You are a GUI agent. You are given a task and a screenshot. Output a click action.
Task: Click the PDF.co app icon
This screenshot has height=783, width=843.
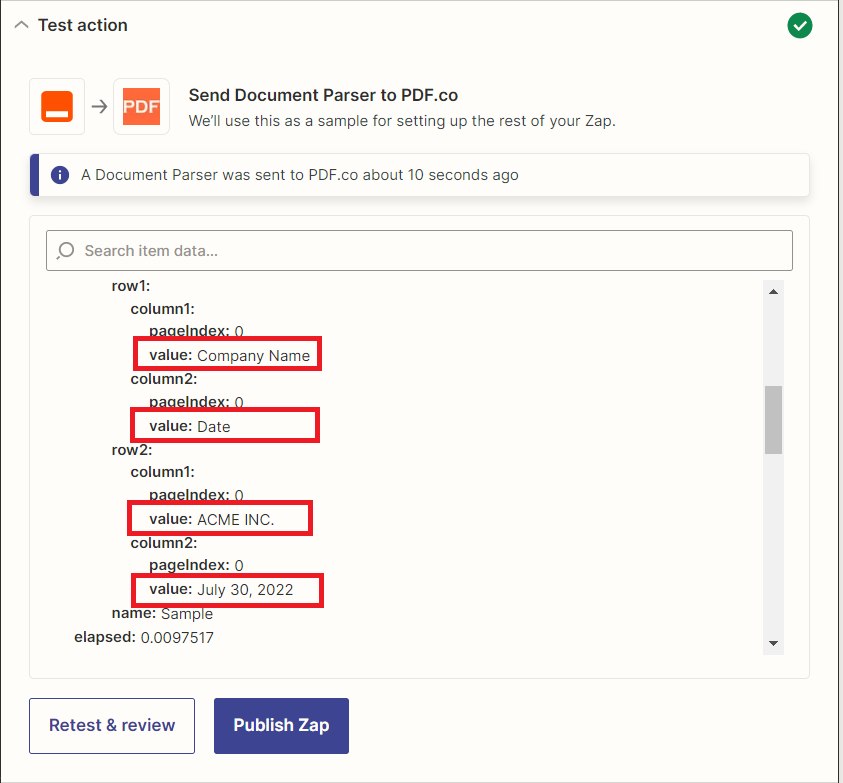point(141,106)
